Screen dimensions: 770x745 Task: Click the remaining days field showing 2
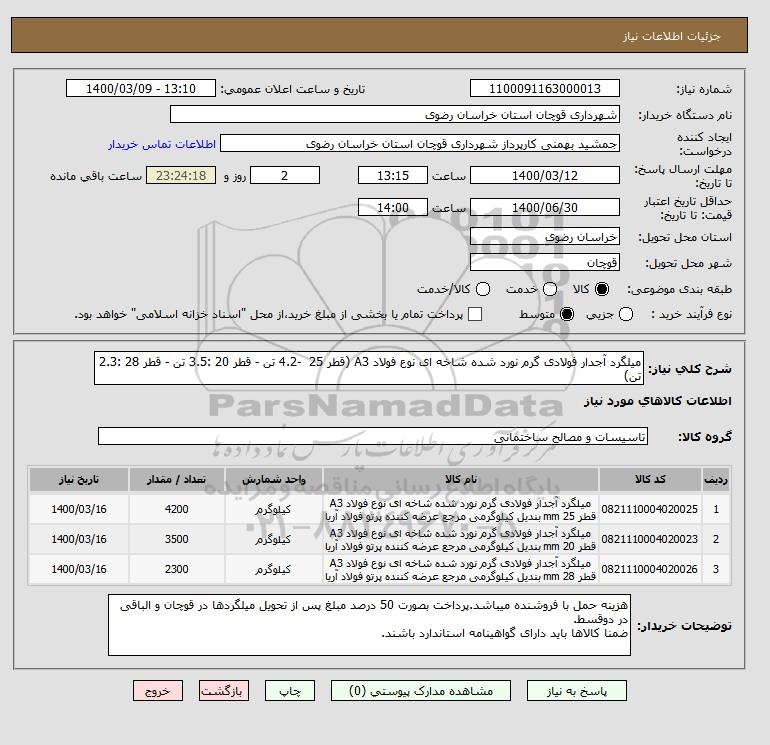point(285,175)
